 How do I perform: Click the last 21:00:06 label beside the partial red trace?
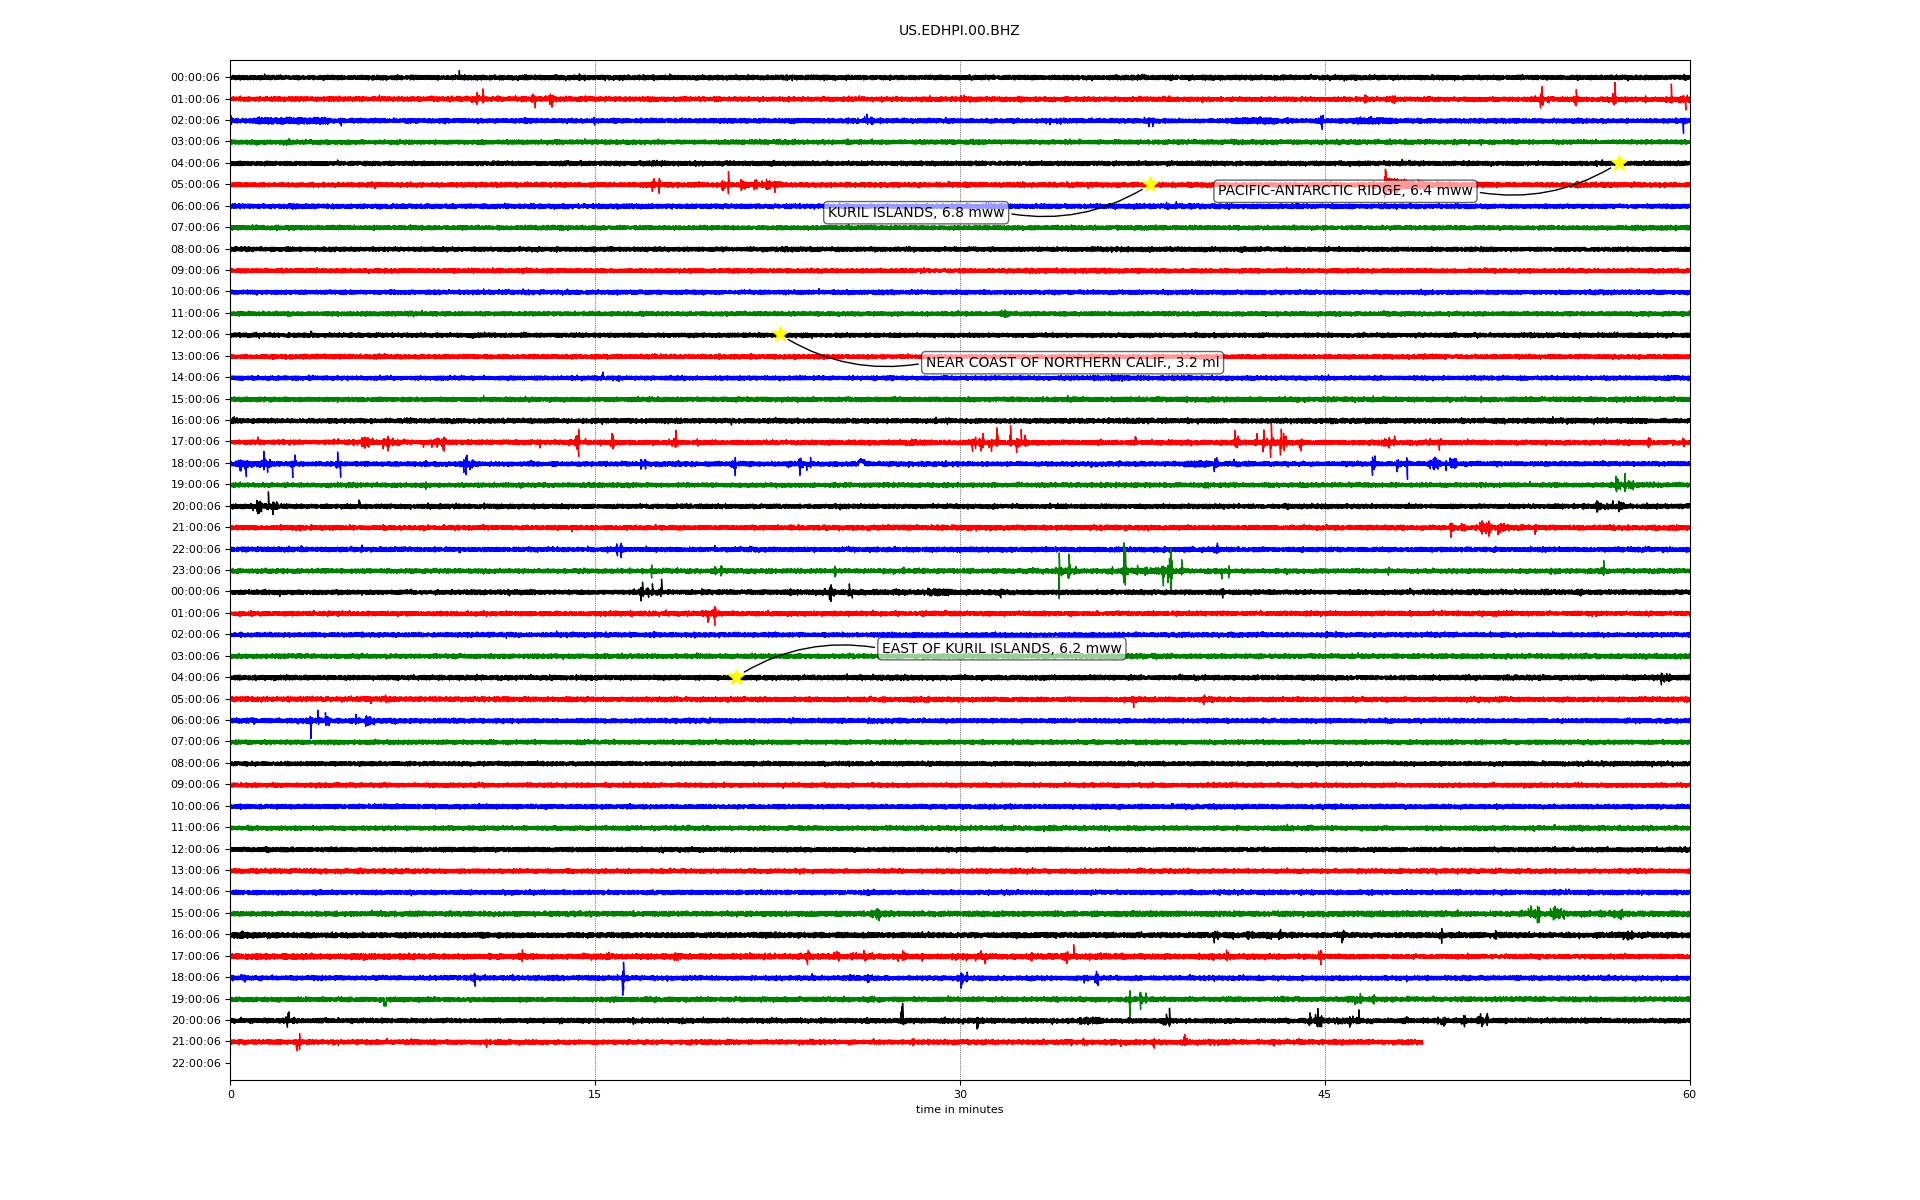[x=195, y=1042]
